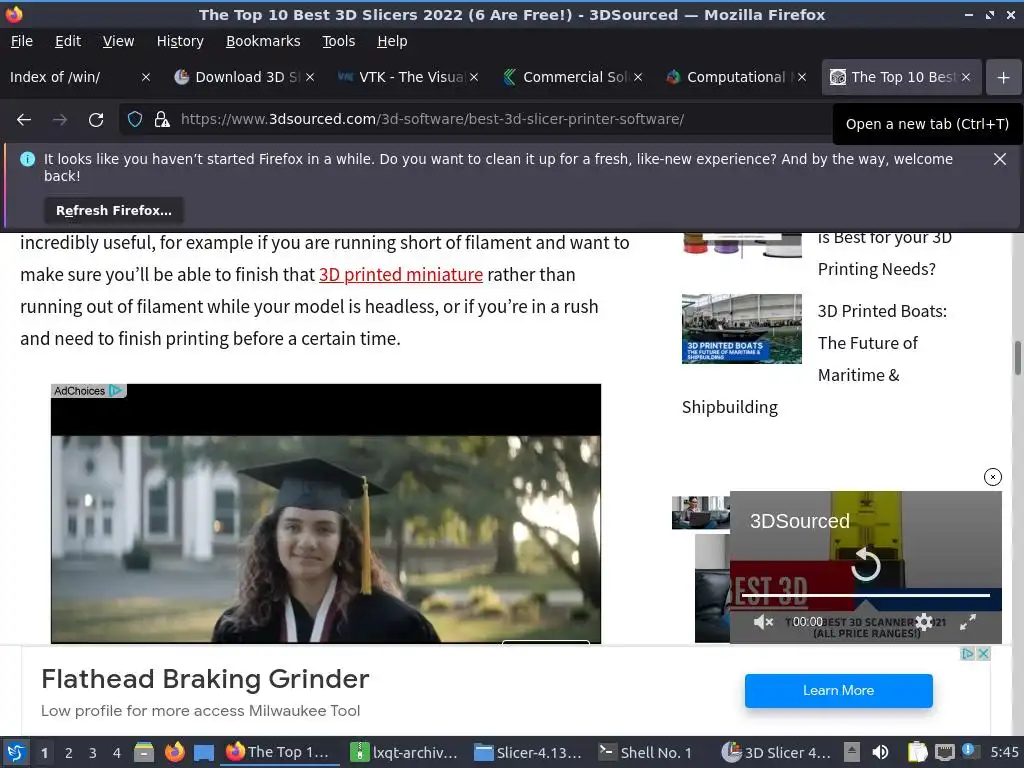The width and height of the screenshot is (1024, 768).
Task: Open the Tools menu
Action: point(338,41)
